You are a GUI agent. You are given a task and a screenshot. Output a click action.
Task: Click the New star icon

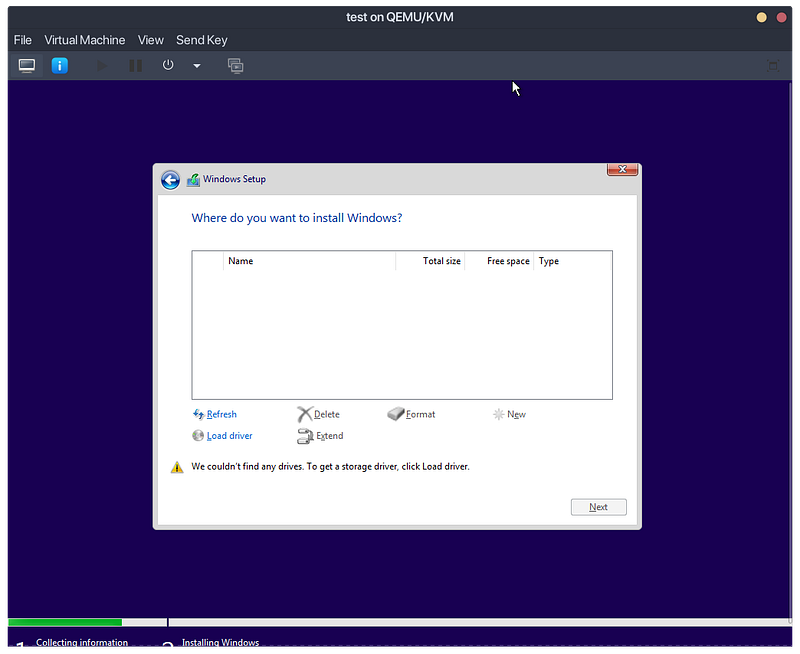click(x=498, y=414)
